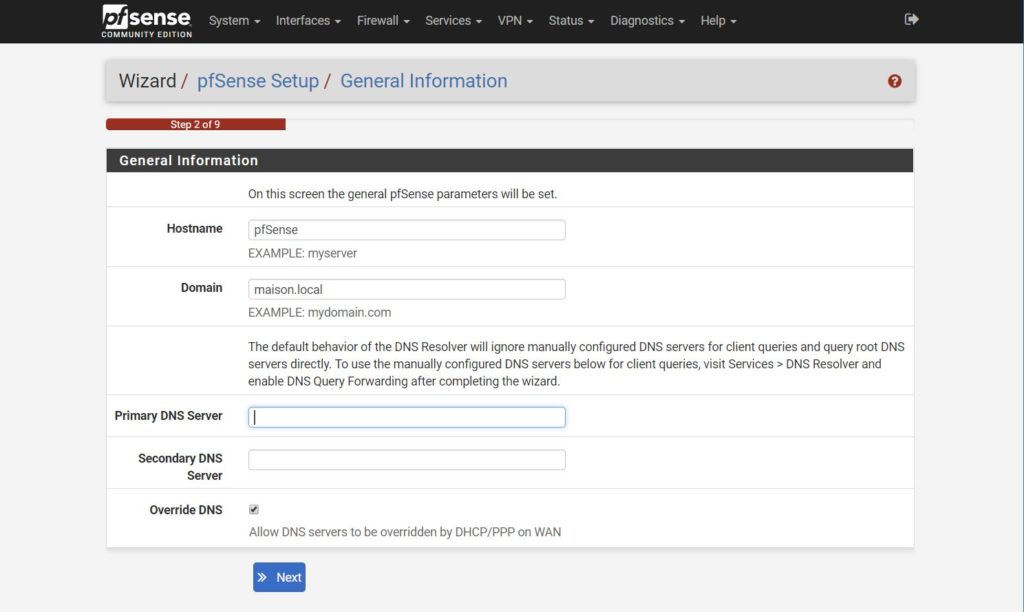
Task: Focus the Hostname input field
Action: tap(407, 230)
